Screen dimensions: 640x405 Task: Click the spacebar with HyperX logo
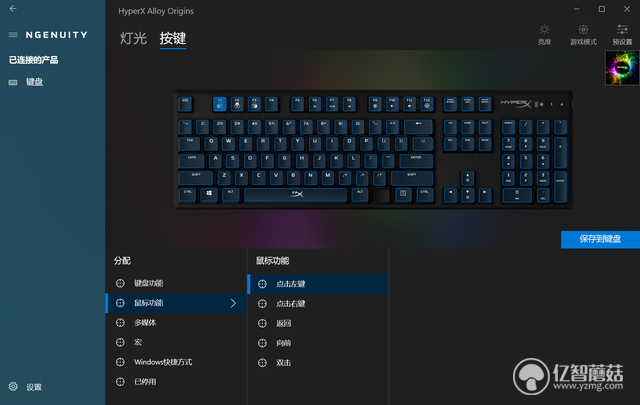296,194
